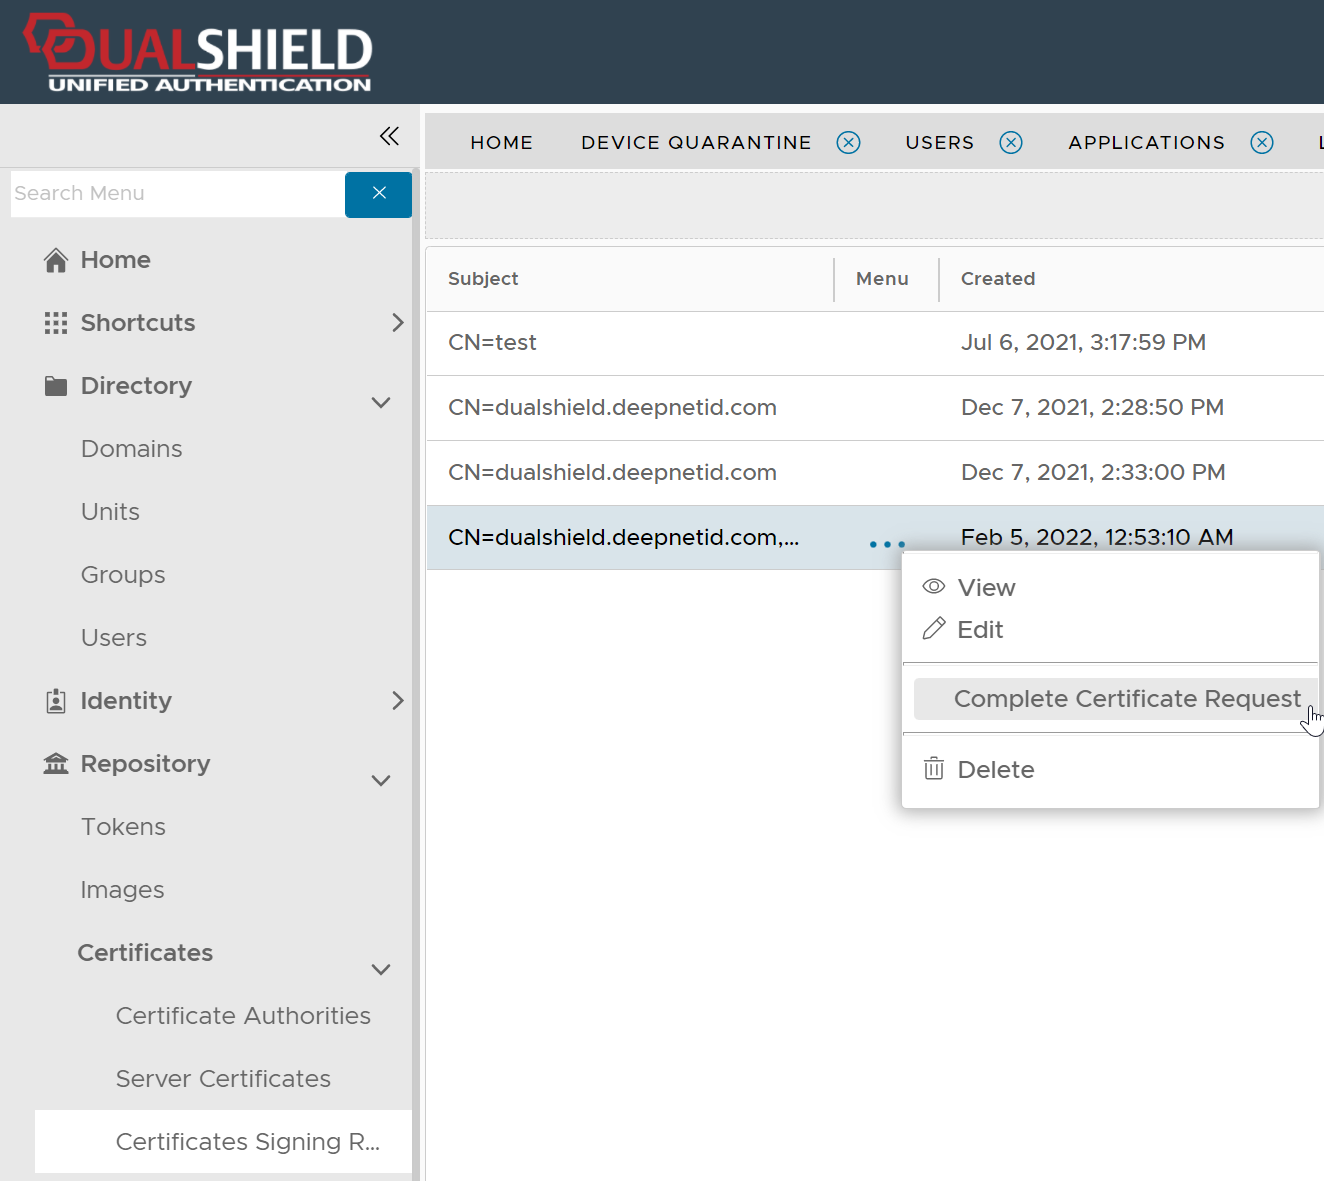Click the Home house icon in sidebar
Image resolution: width=1324 pixels, height=1181 pixels.
pos(56,260)
